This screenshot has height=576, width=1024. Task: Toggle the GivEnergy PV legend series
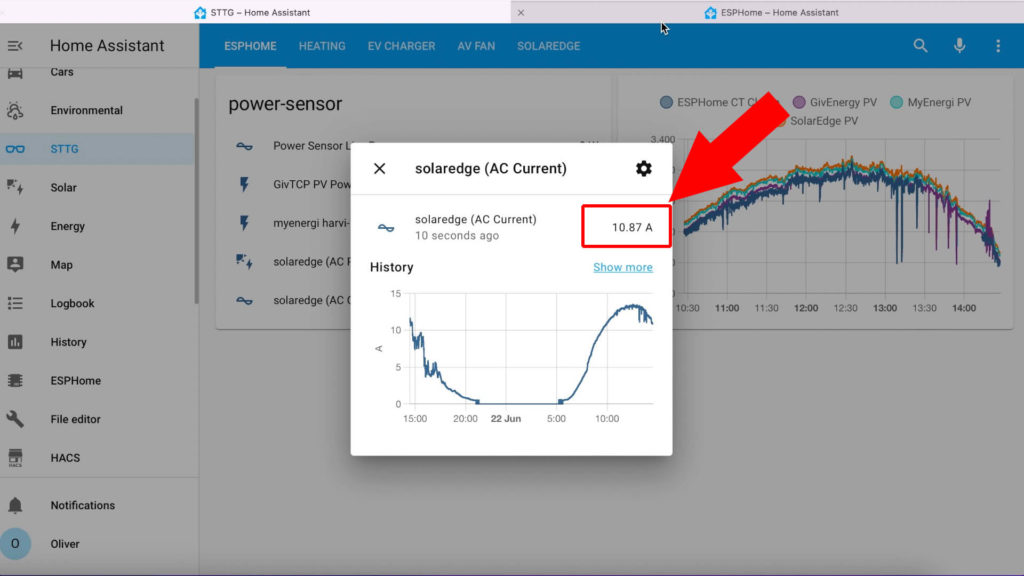pos(835,102)
